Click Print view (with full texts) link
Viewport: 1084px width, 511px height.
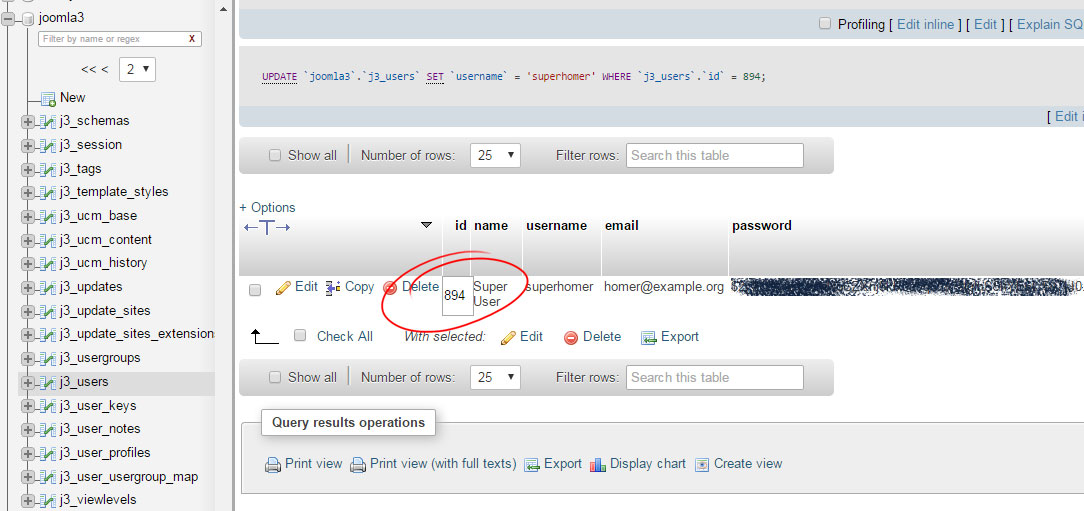point(443,464)
